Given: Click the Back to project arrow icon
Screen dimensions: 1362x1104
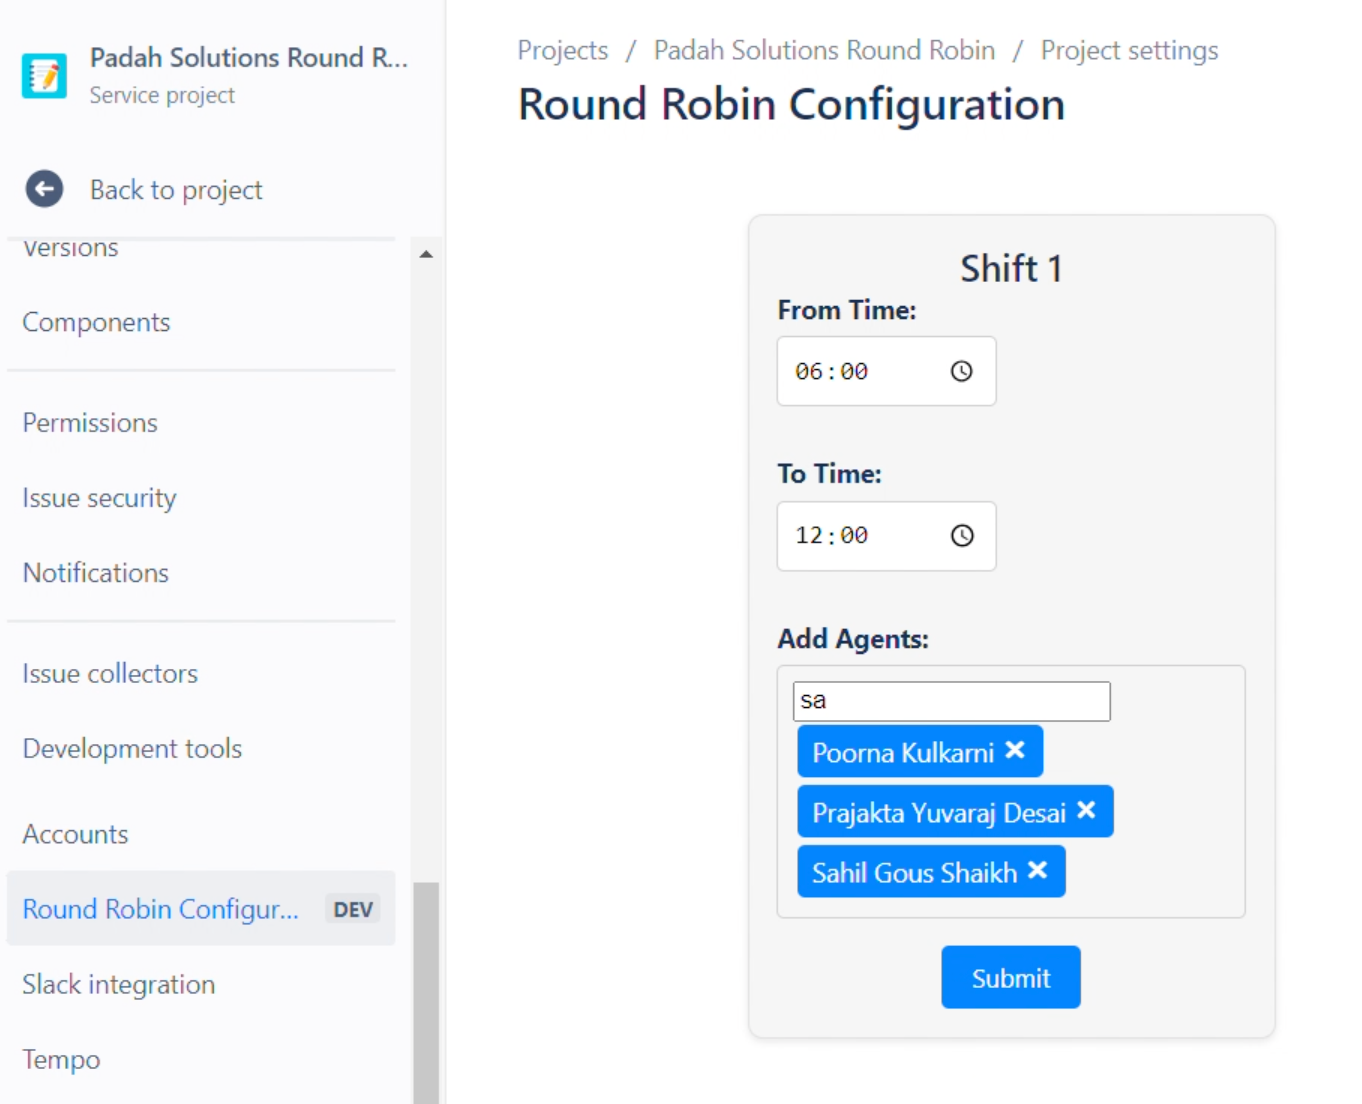Looking at the screenshot, I should (x=44, y=189).
